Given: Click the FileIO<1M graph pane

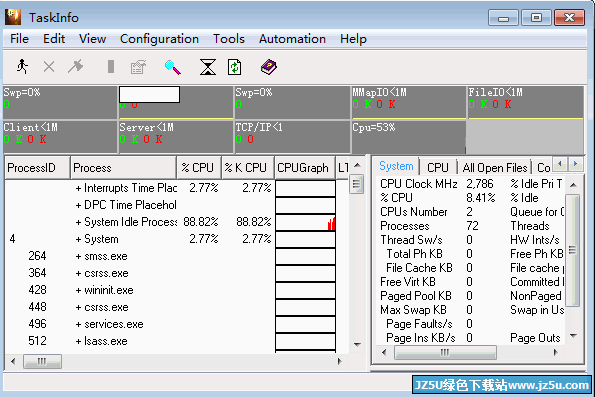Looking at the screenshot, I should click(526, 102).
